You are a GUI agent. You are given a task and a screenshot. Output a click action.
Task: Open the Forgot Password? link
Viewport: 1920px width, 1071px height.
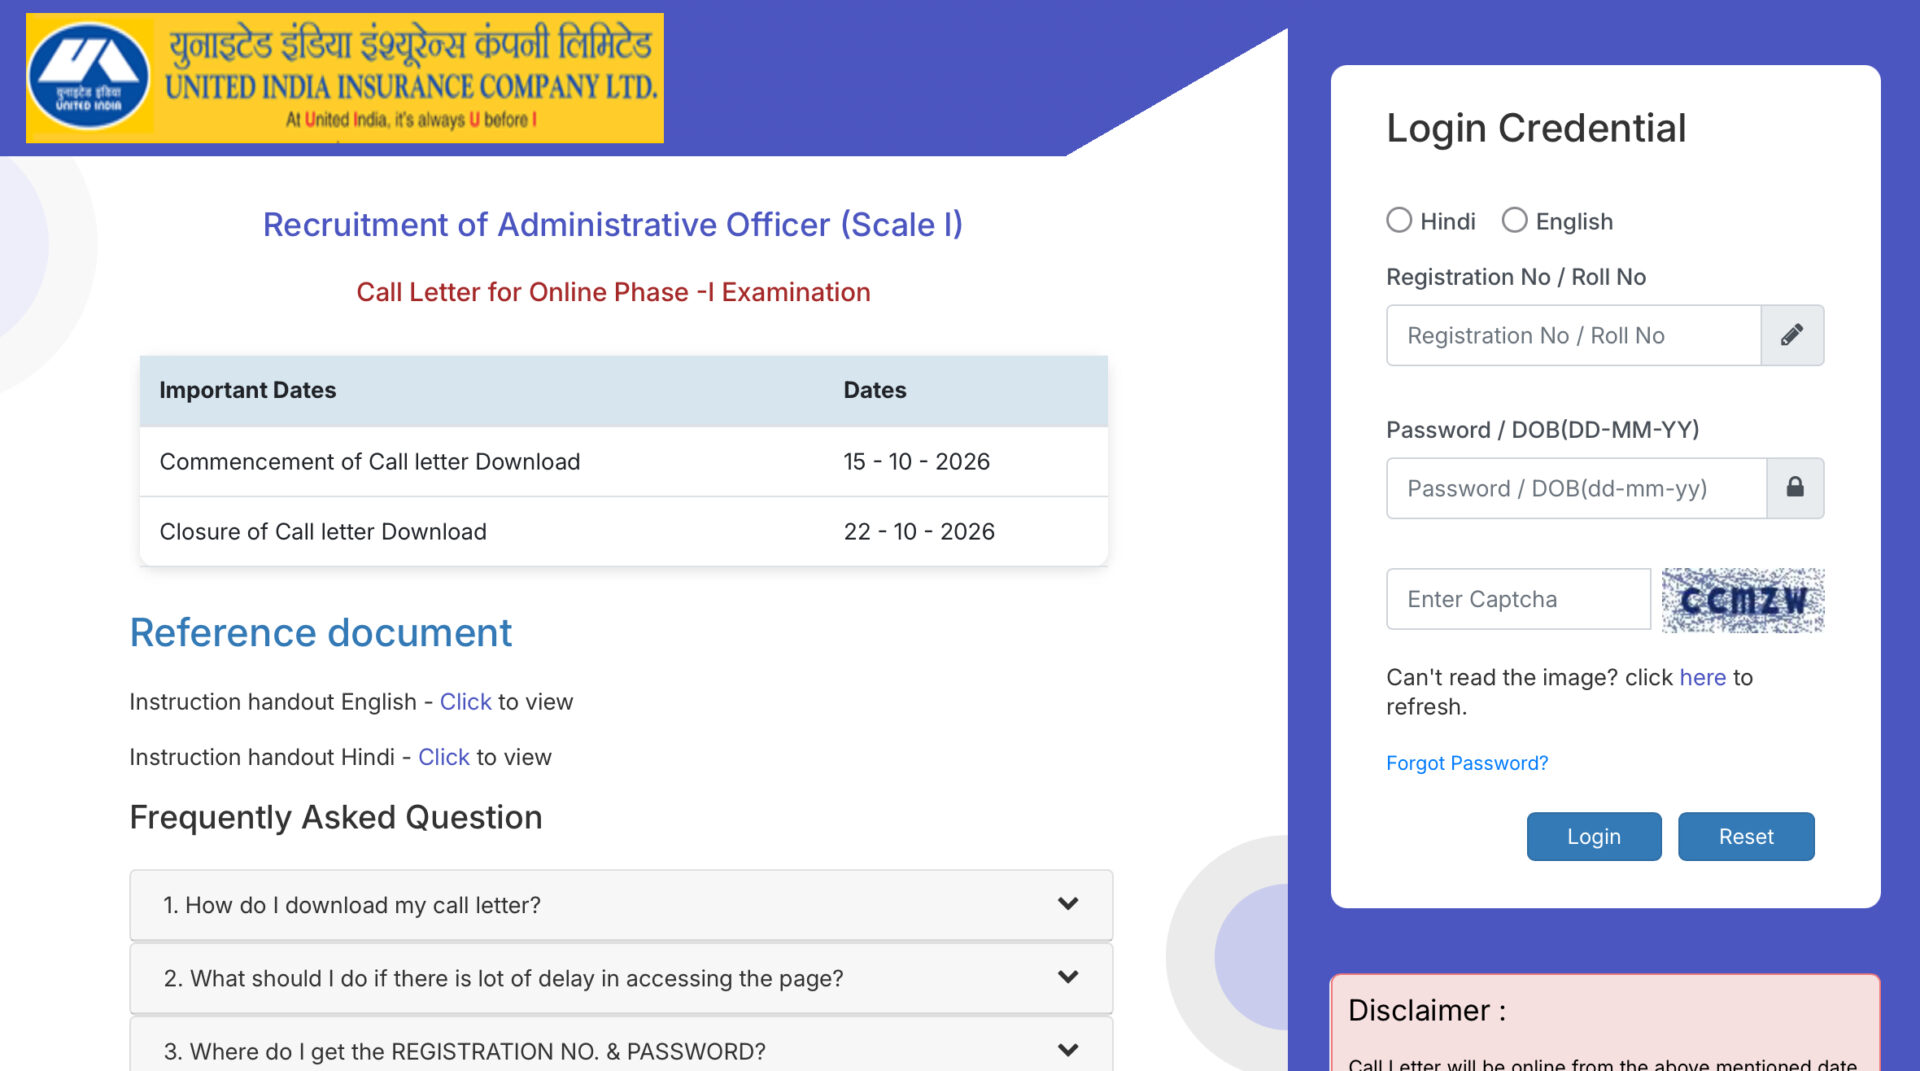tap(1467, 763)
